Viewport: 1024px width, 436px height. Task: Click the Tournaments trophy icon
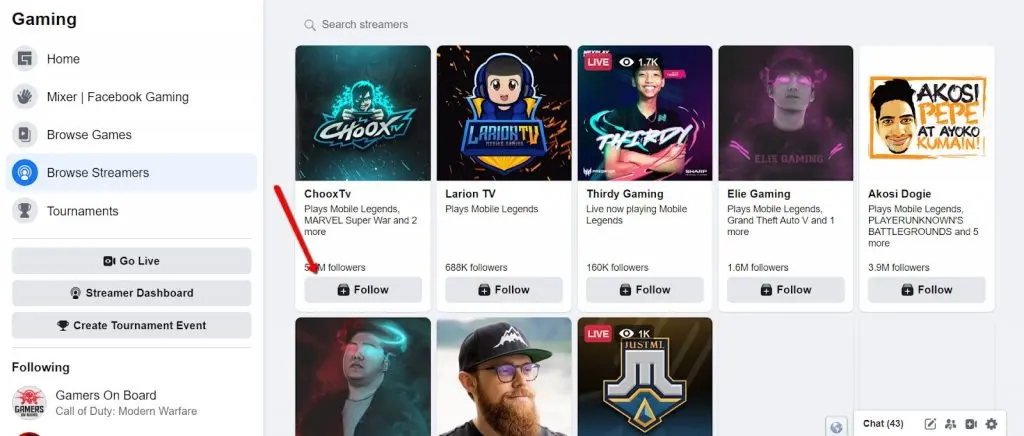[24, 211]
